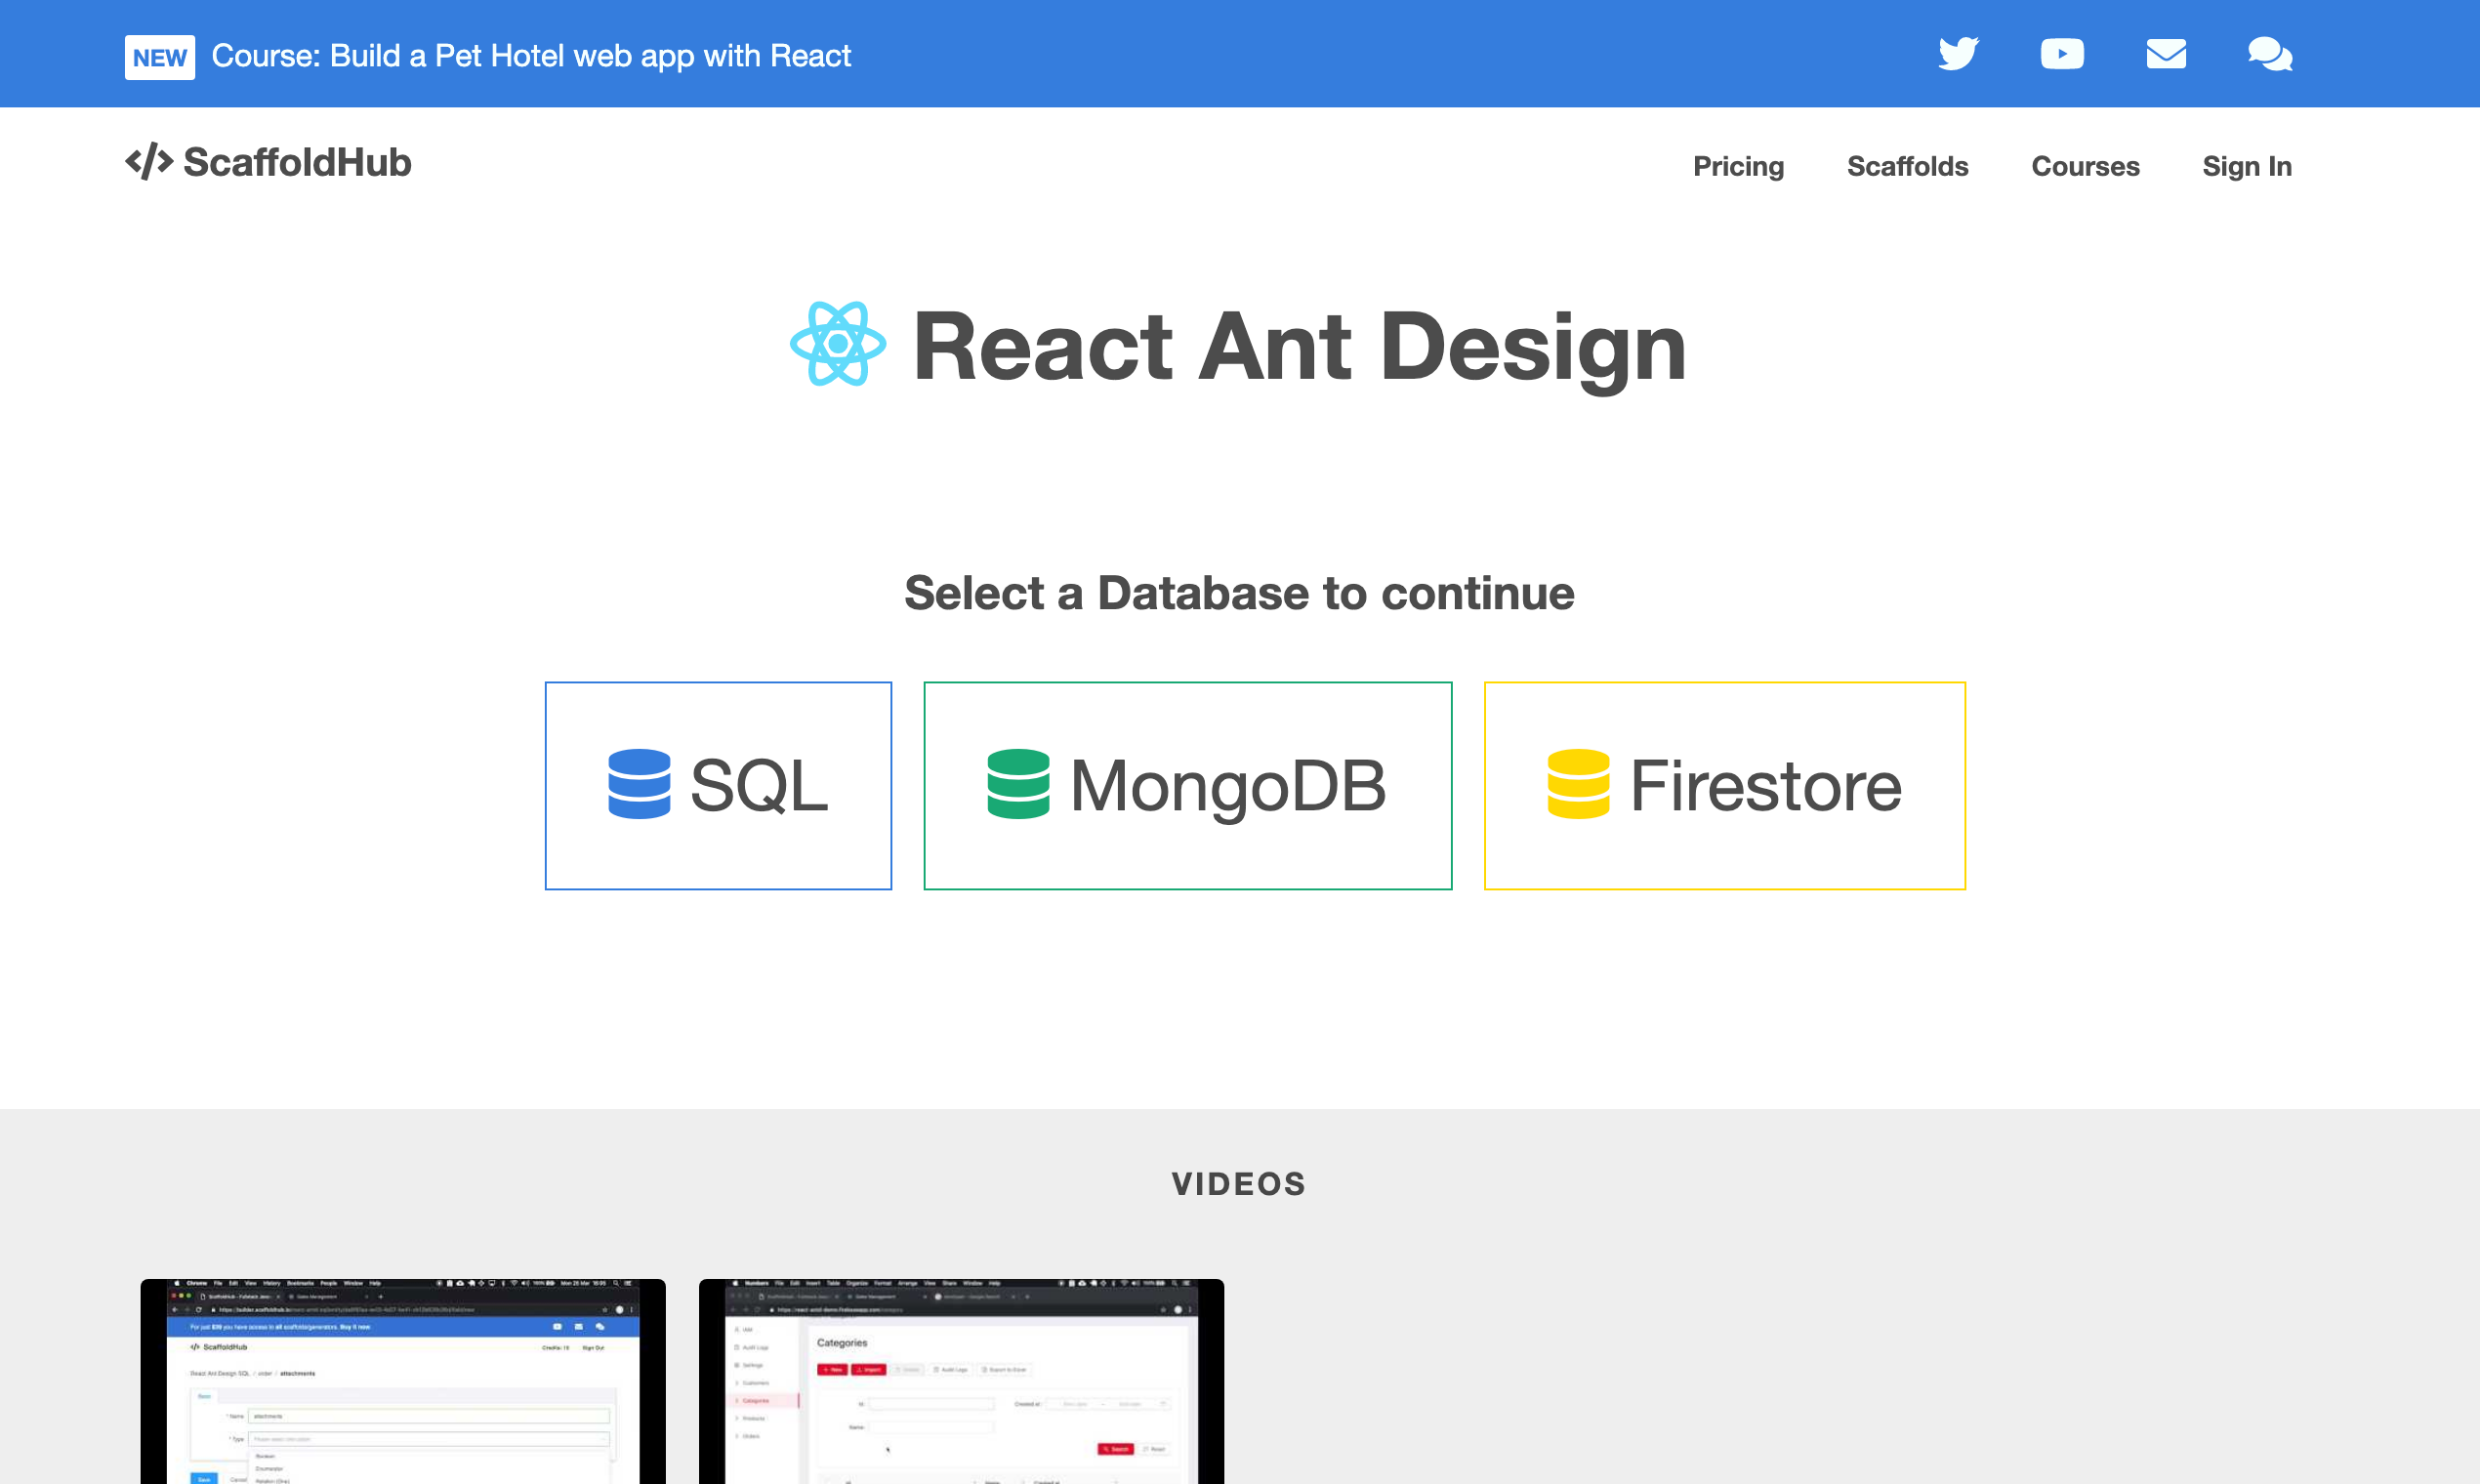Image resolution: width=2480 pixels, height=1484 pixels.
Task: Open the chat bubbles icon
Action: (x=2269, y=54)
